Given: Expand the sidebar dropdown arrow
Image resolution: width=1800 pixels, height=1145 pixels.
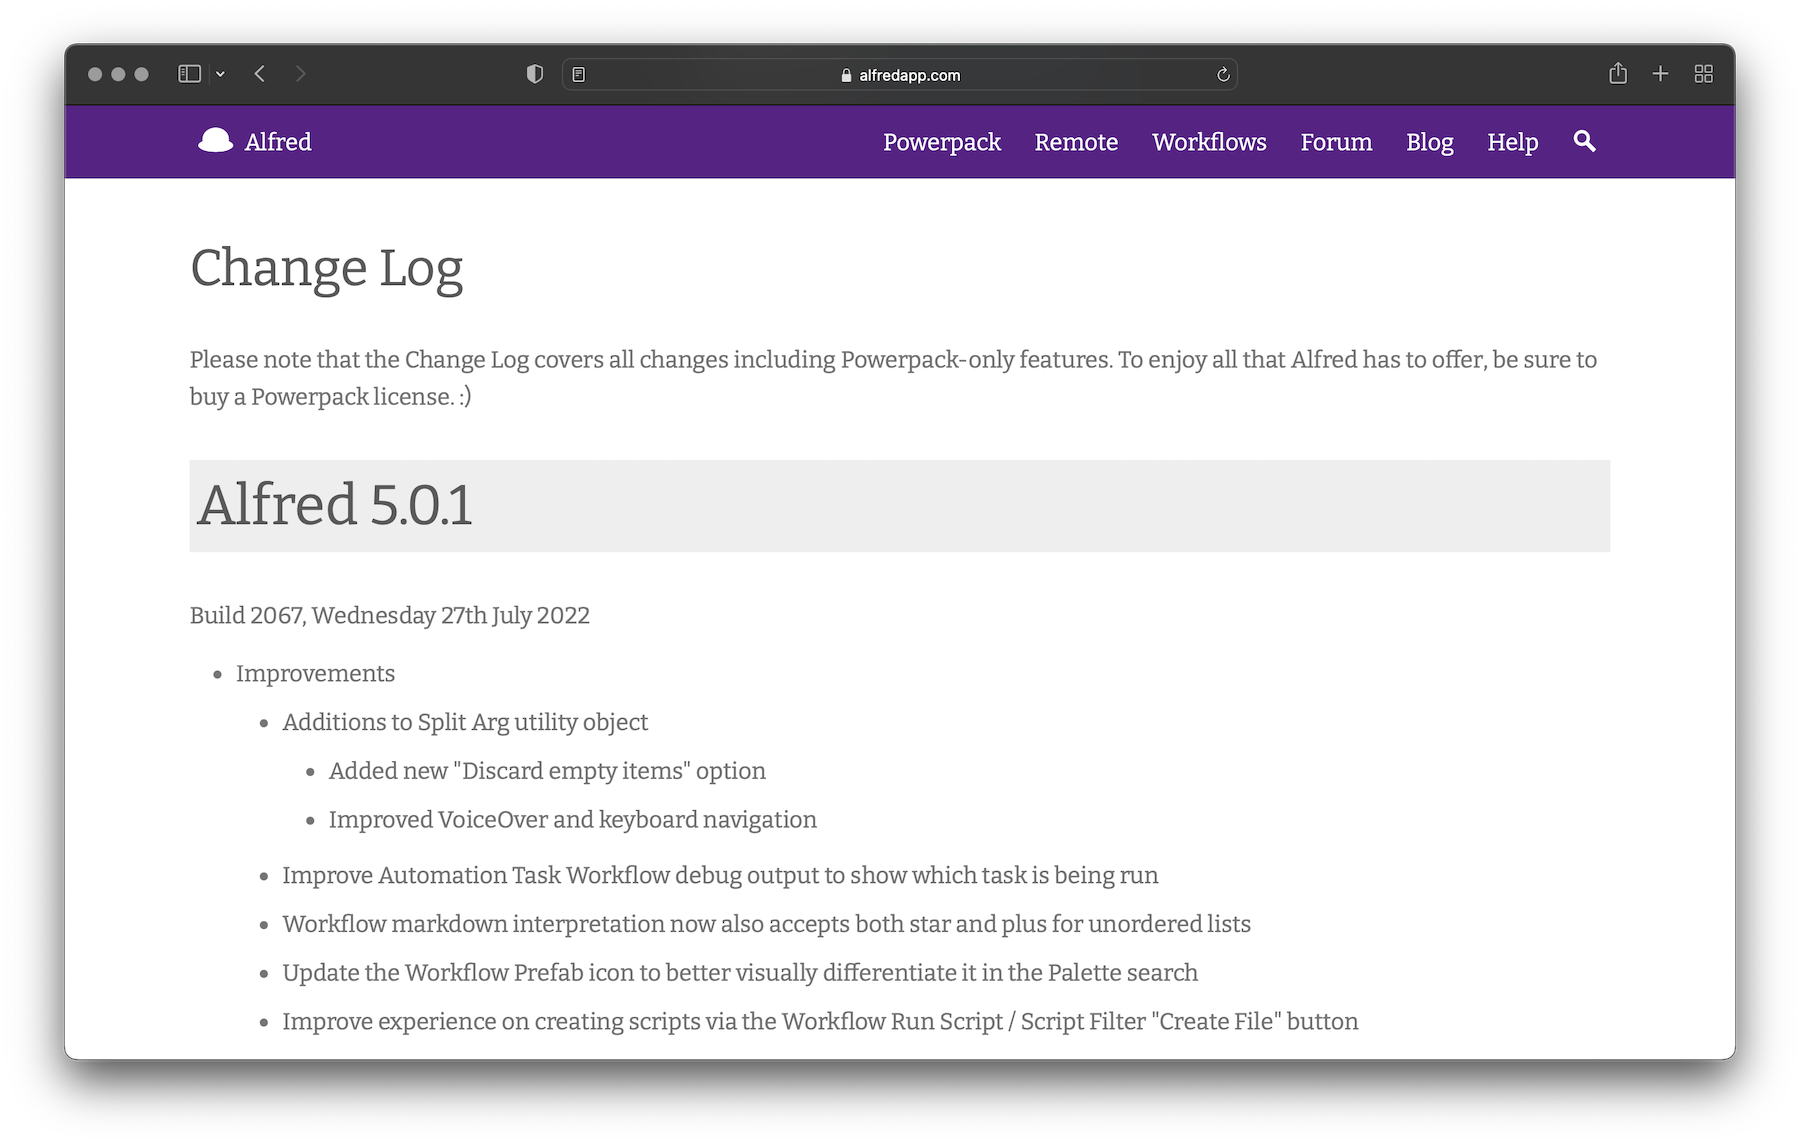Looking at the screenshot, I should pos(220,74).
